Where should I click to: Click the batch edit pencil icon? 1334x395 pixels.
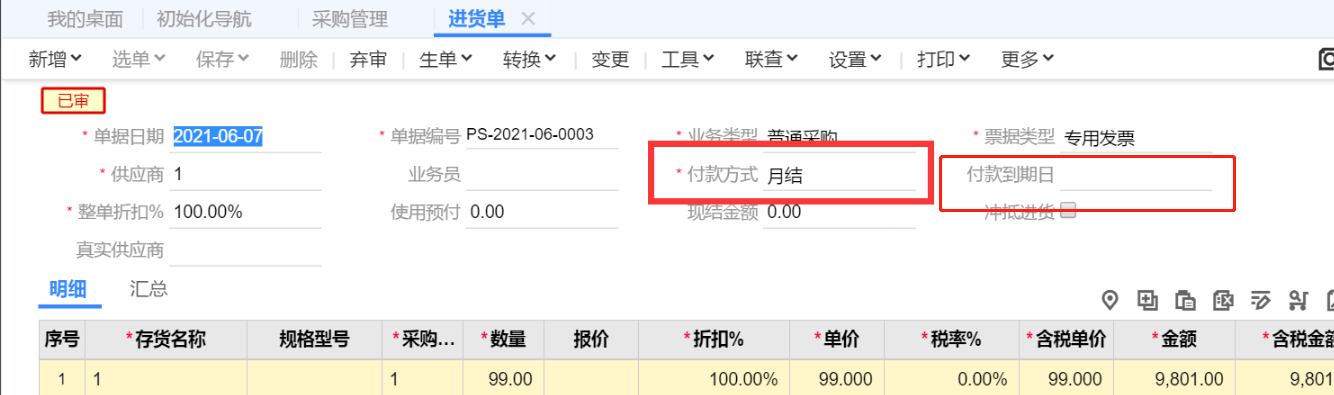[x=1261, y=300]
